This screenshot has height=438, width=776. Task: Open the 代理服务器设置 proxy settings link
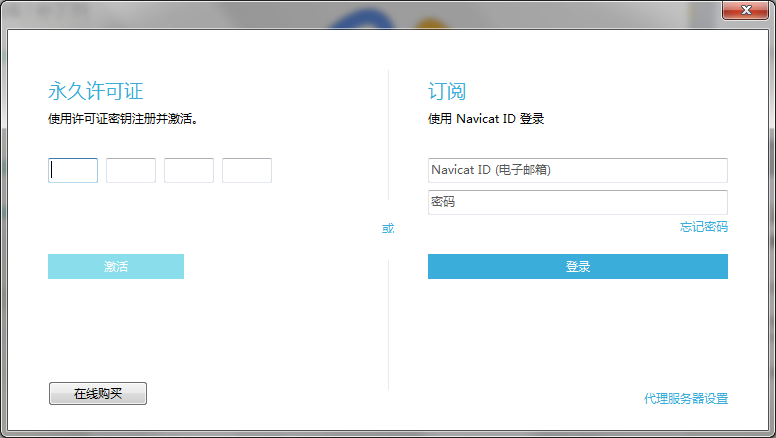pyautogui.click(x=686, y=398)
